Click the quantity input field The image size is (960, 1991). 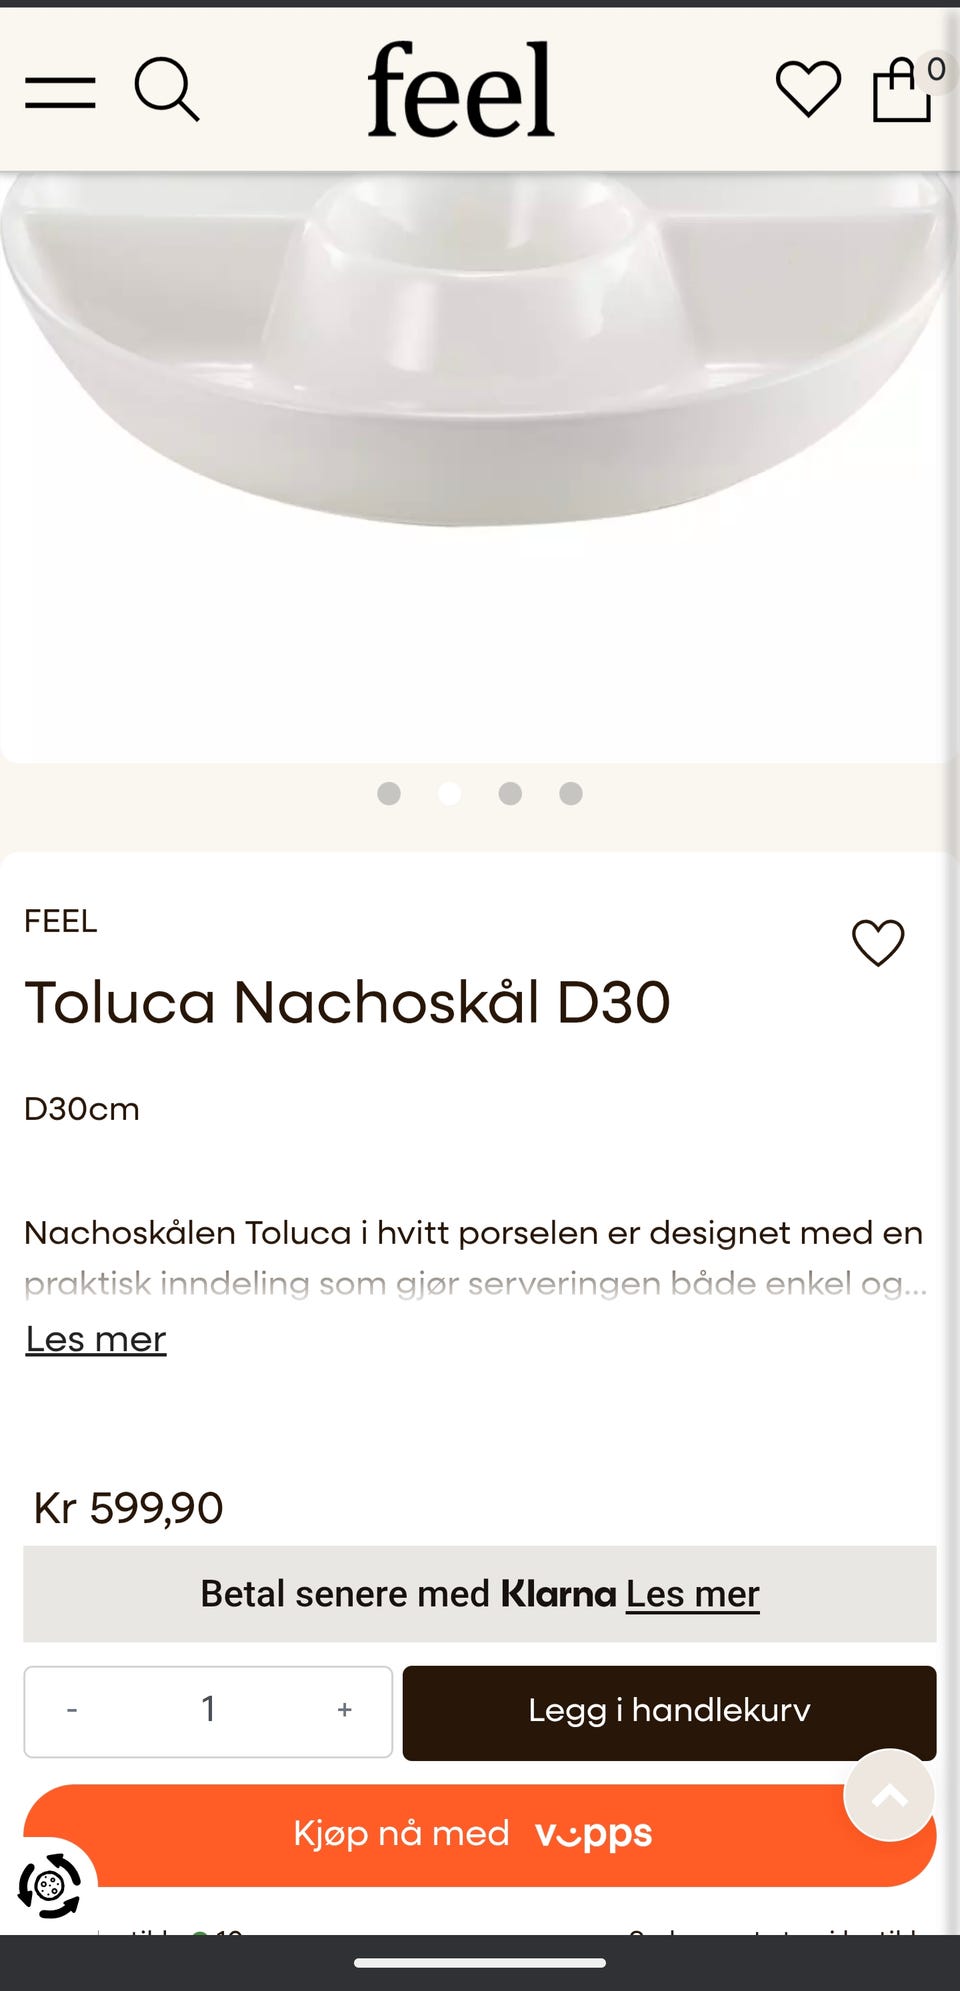point(208,1711)
